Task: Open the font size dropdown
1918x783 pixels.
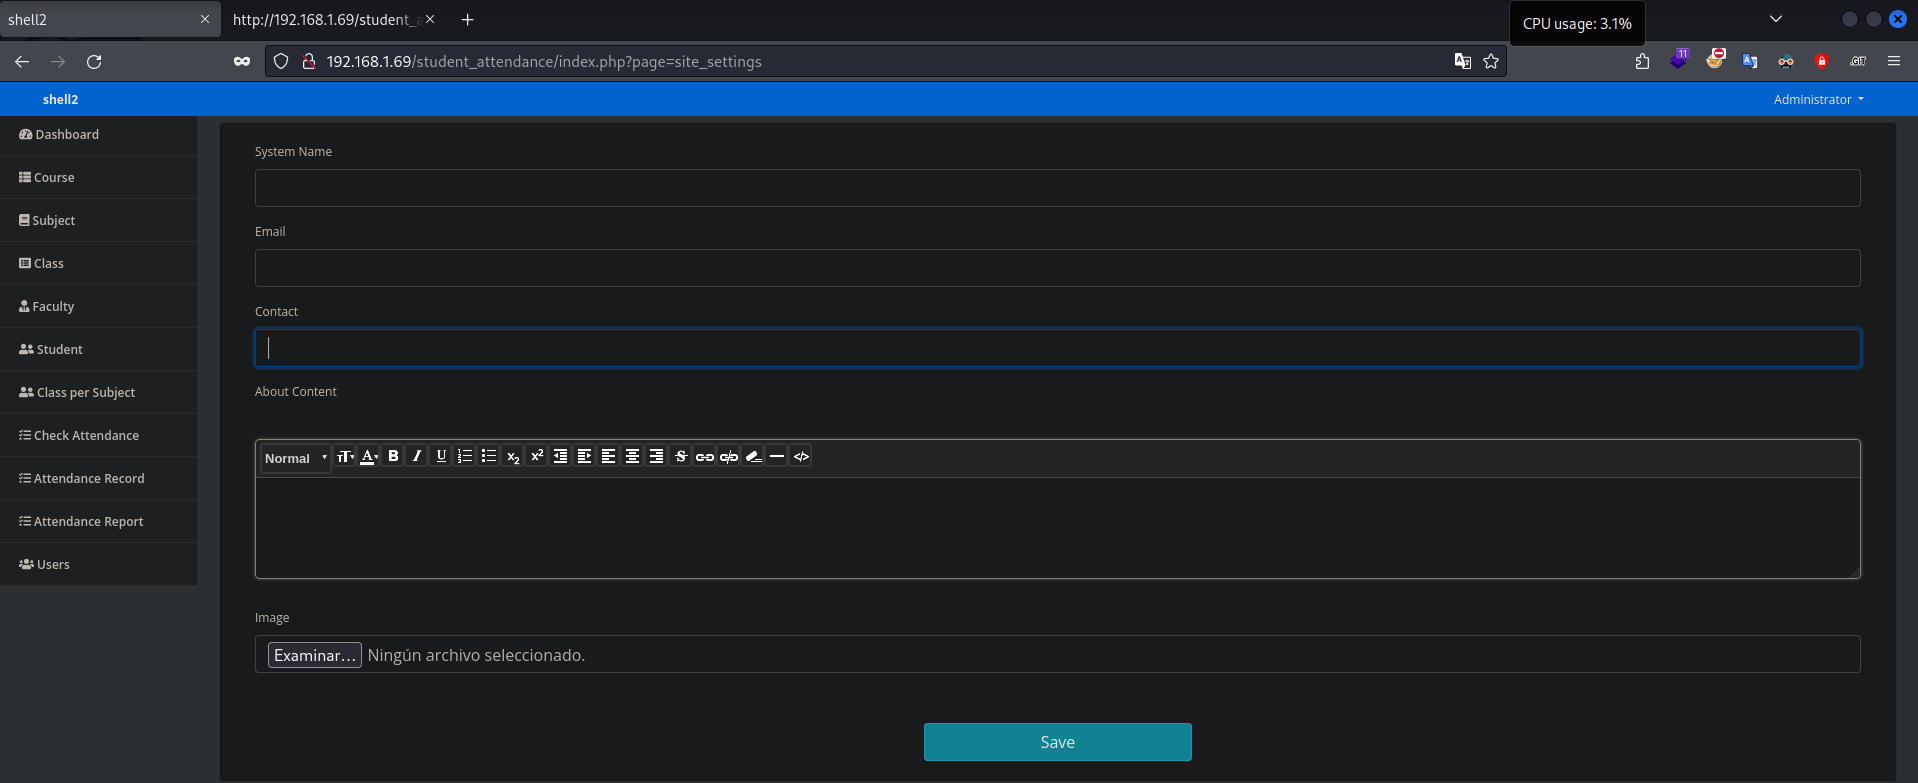Action: [x=345, y=456]
